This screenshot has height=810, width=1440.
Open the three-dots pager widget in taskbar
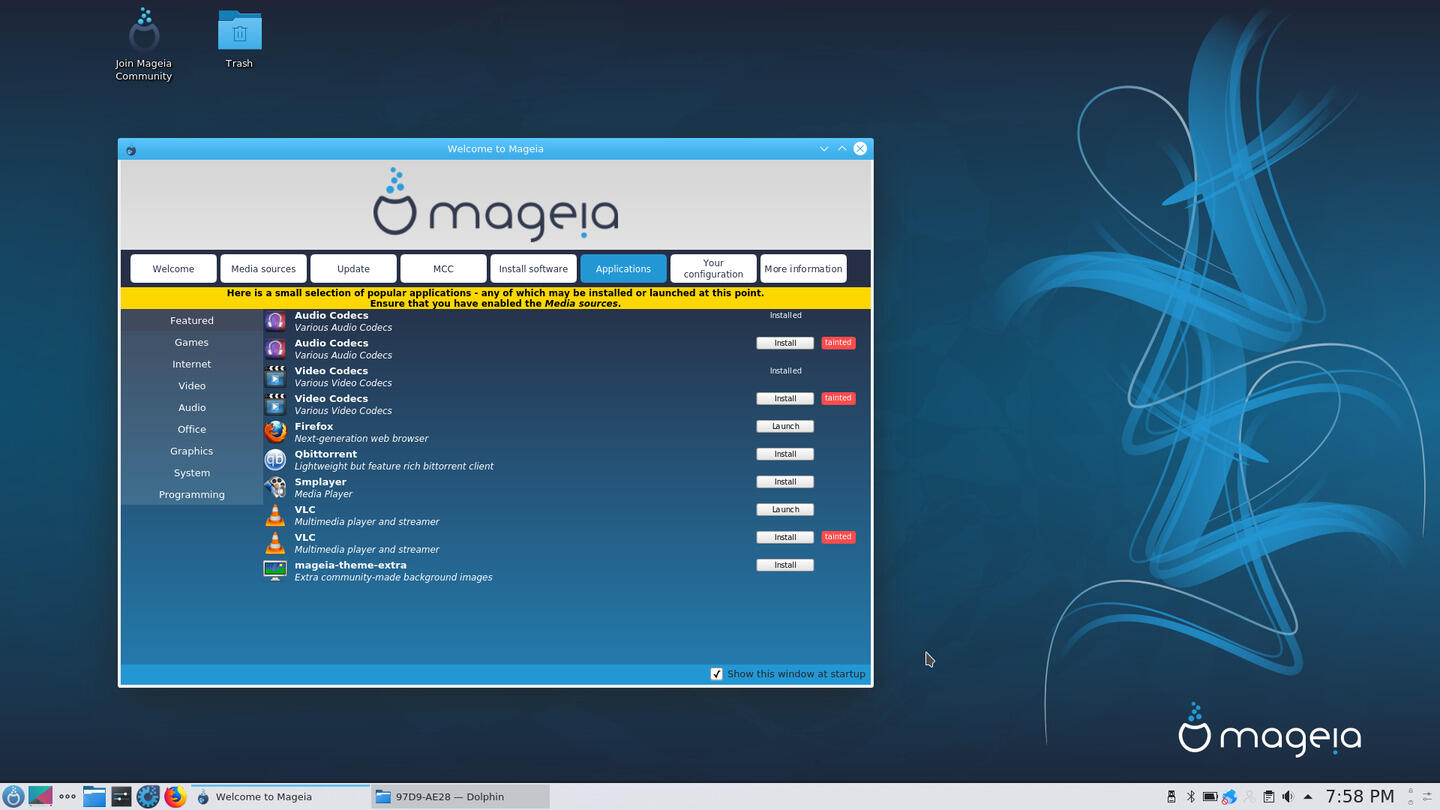(x=67, y=796)
